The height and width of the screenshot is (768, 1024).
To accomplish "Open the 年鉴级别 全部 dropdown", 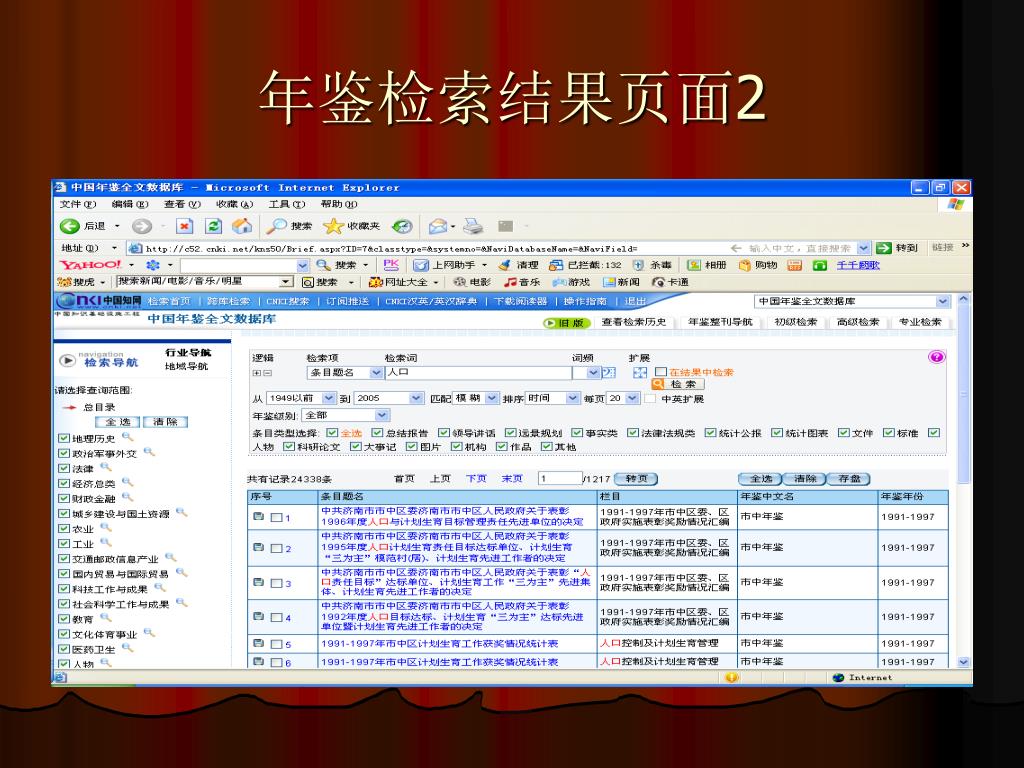I will [x=383, y=415].
